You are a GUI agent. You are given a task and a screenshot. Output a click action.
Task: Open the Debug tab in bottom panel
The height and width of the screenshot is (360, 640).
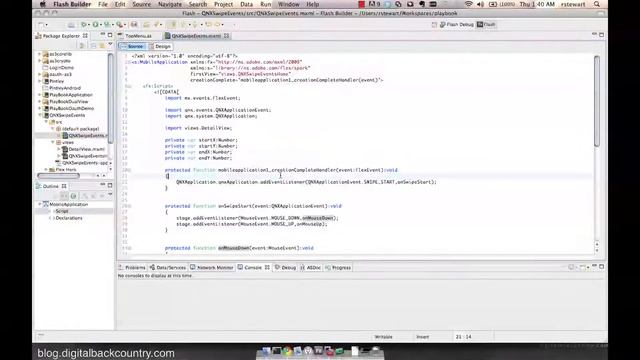coord(285,268)
